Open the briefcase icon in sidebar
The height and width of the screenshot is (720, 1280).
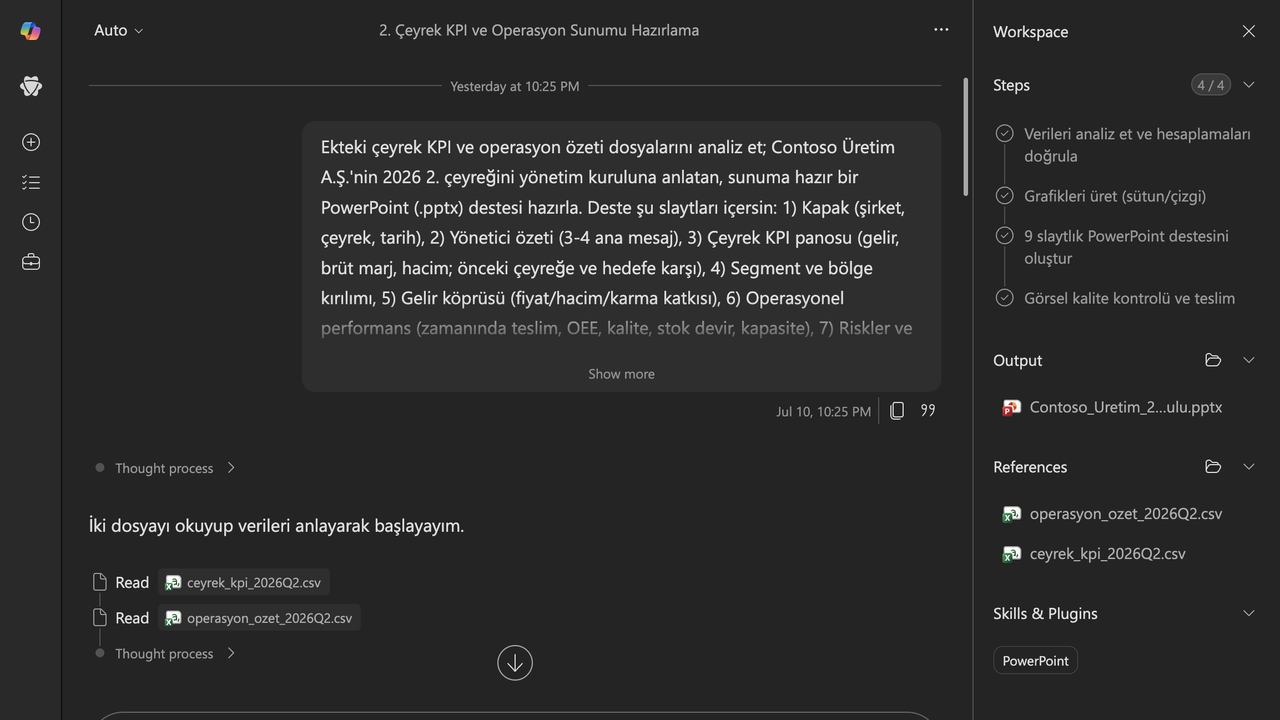point(31,262)
